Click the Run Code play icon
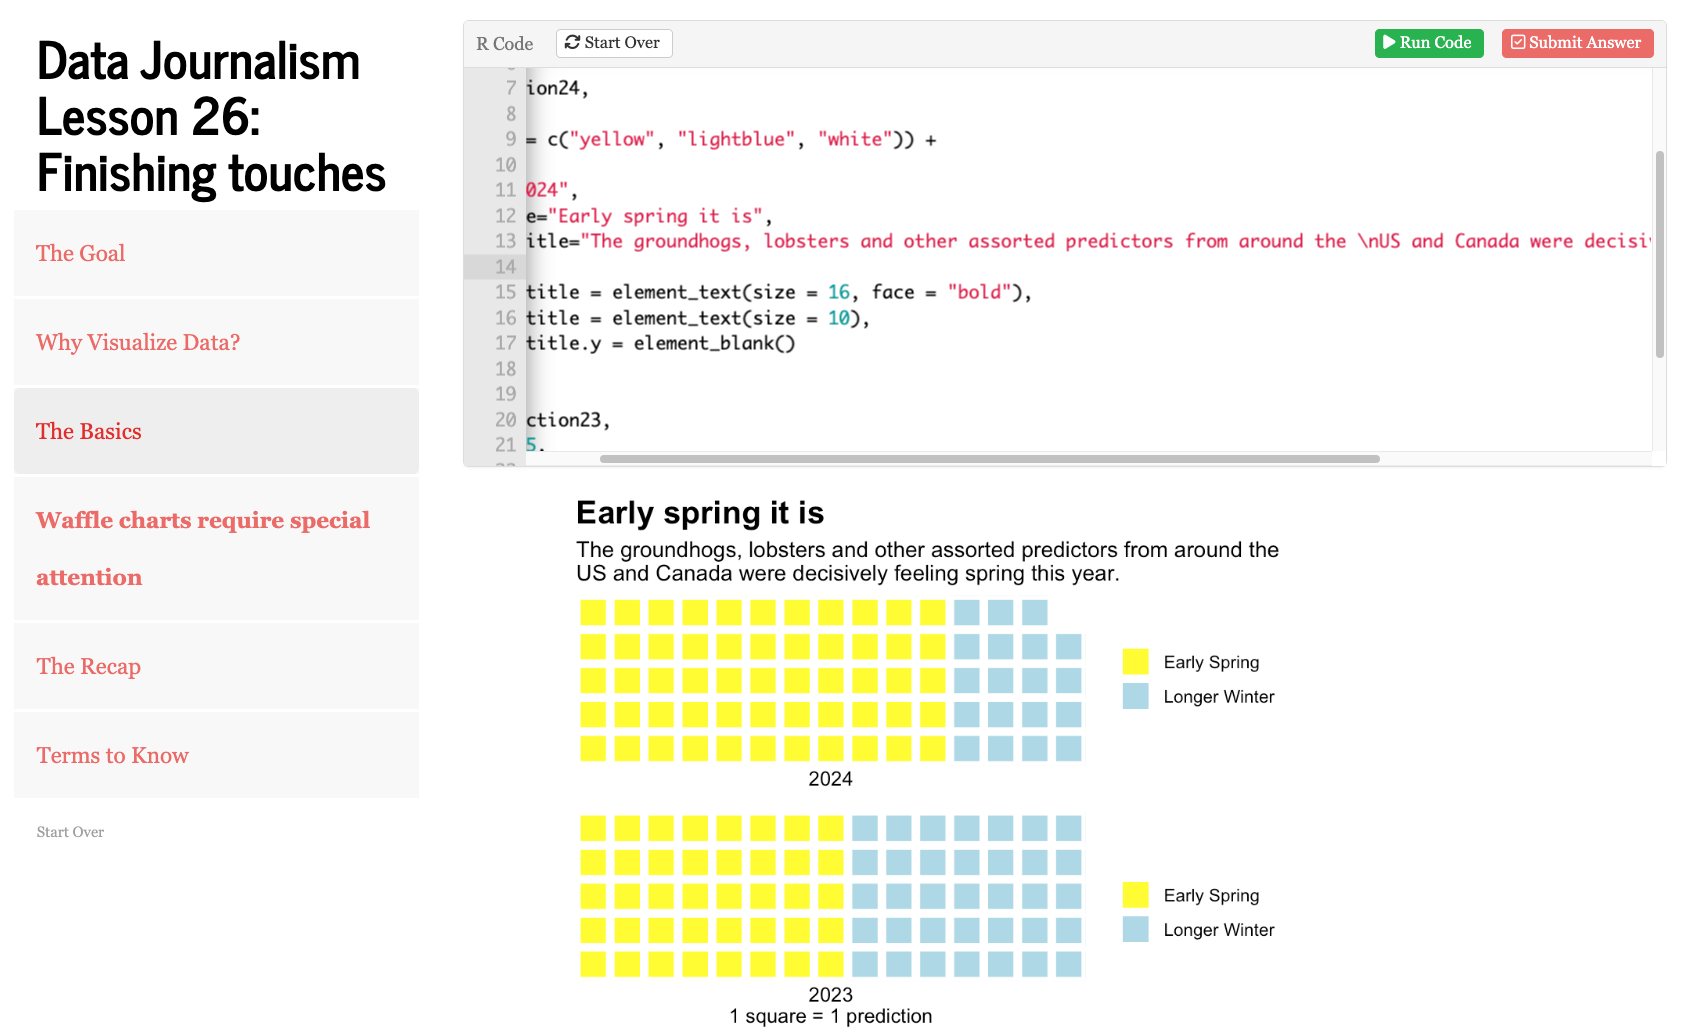Image resolution: width=1689 pixels, height=1032 pixels. coord(1389,43)
